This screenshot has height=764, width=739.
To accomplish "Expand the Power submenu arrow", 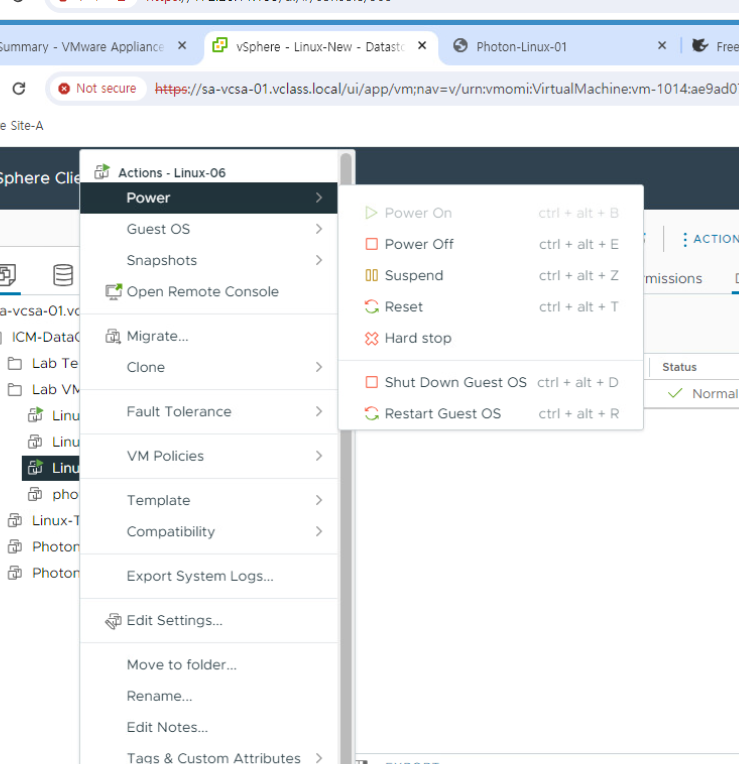I will click(319, 197).
